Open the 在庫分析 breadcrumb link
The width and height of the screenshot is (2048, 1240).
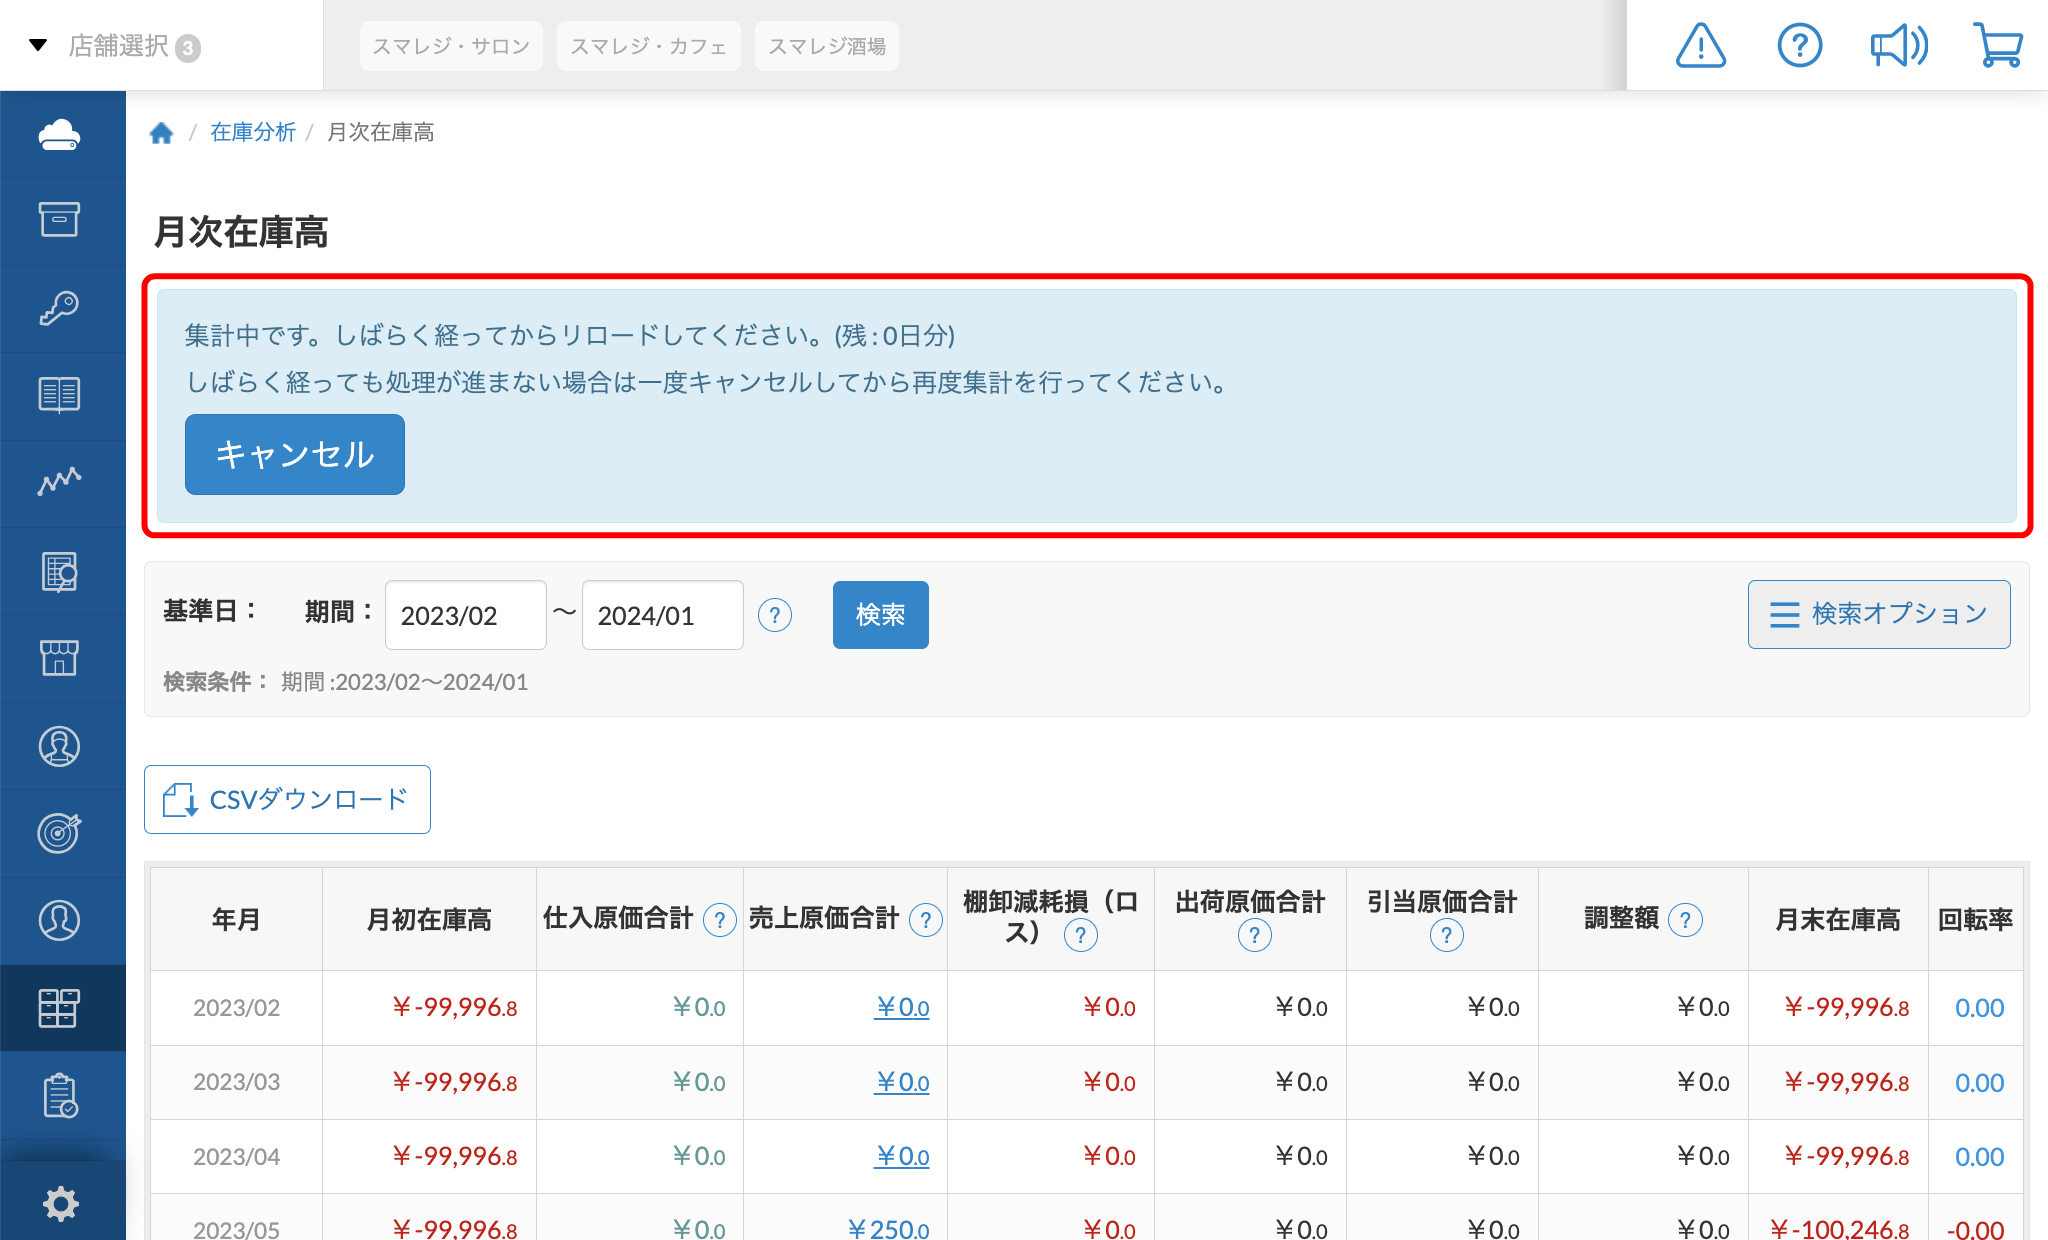252,133
